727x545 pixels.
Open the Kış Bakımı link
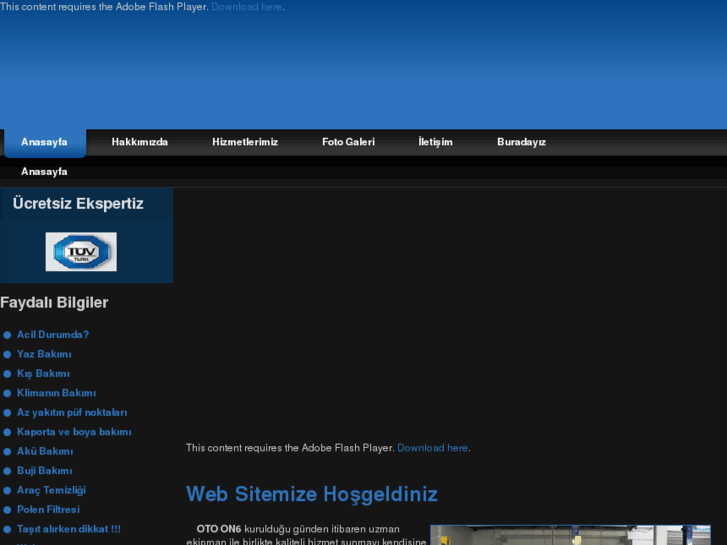pyautogui.click(x=43, y=374)
